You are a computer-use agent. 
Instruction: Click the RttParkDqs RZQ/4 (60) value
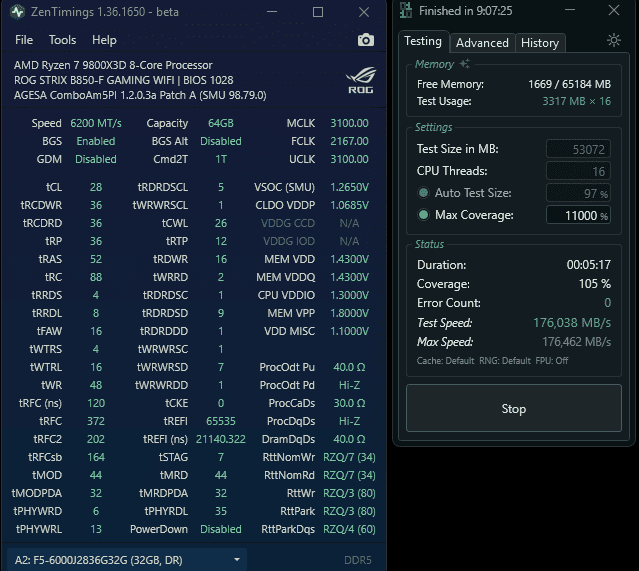click(x=349, y=529)
